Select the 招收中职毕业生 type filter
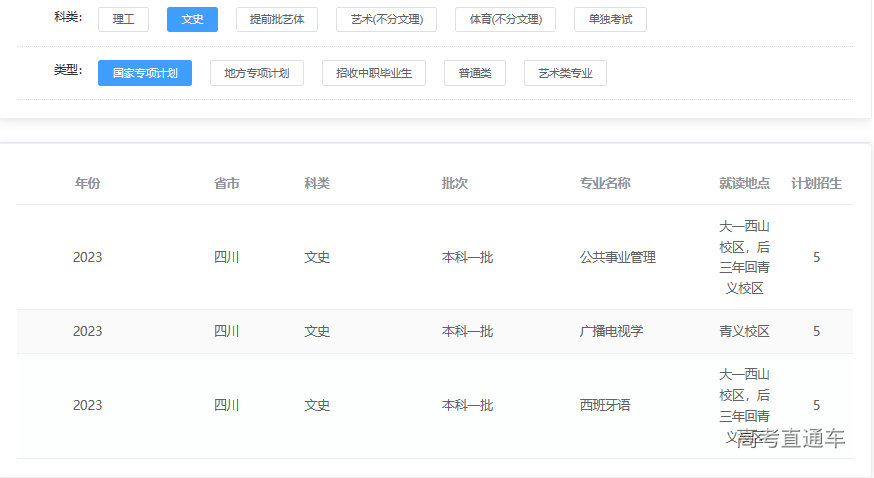The image size is (874, 478). point(374,73)
